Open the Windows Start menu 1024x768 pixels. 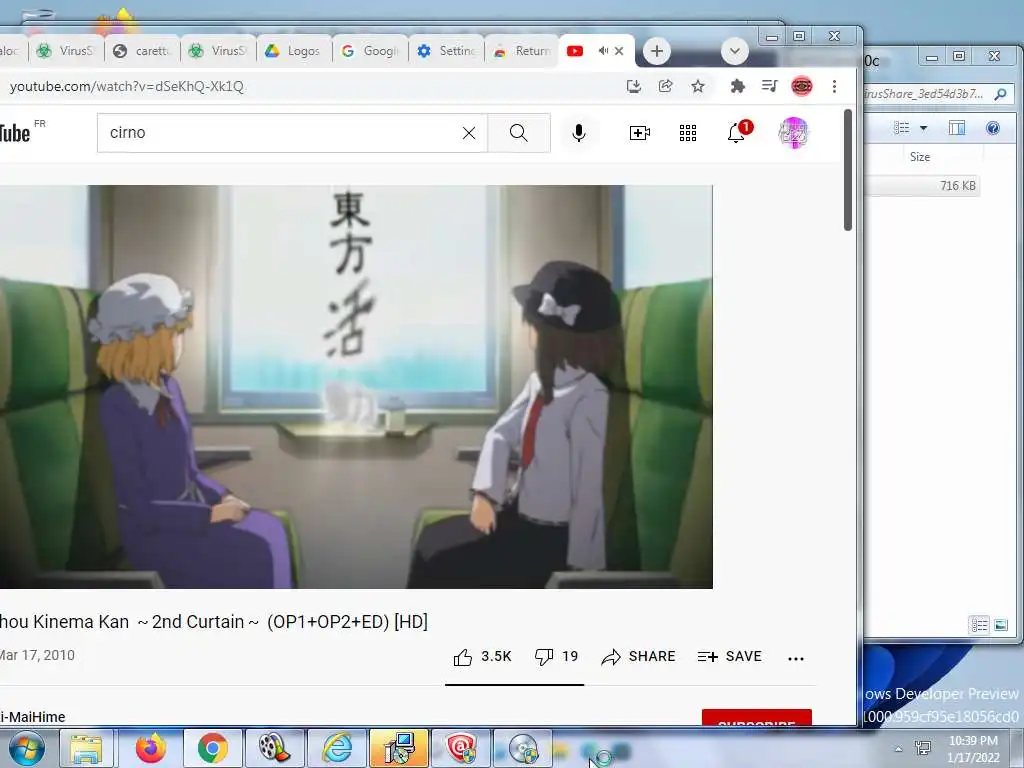tap(26, 748)
